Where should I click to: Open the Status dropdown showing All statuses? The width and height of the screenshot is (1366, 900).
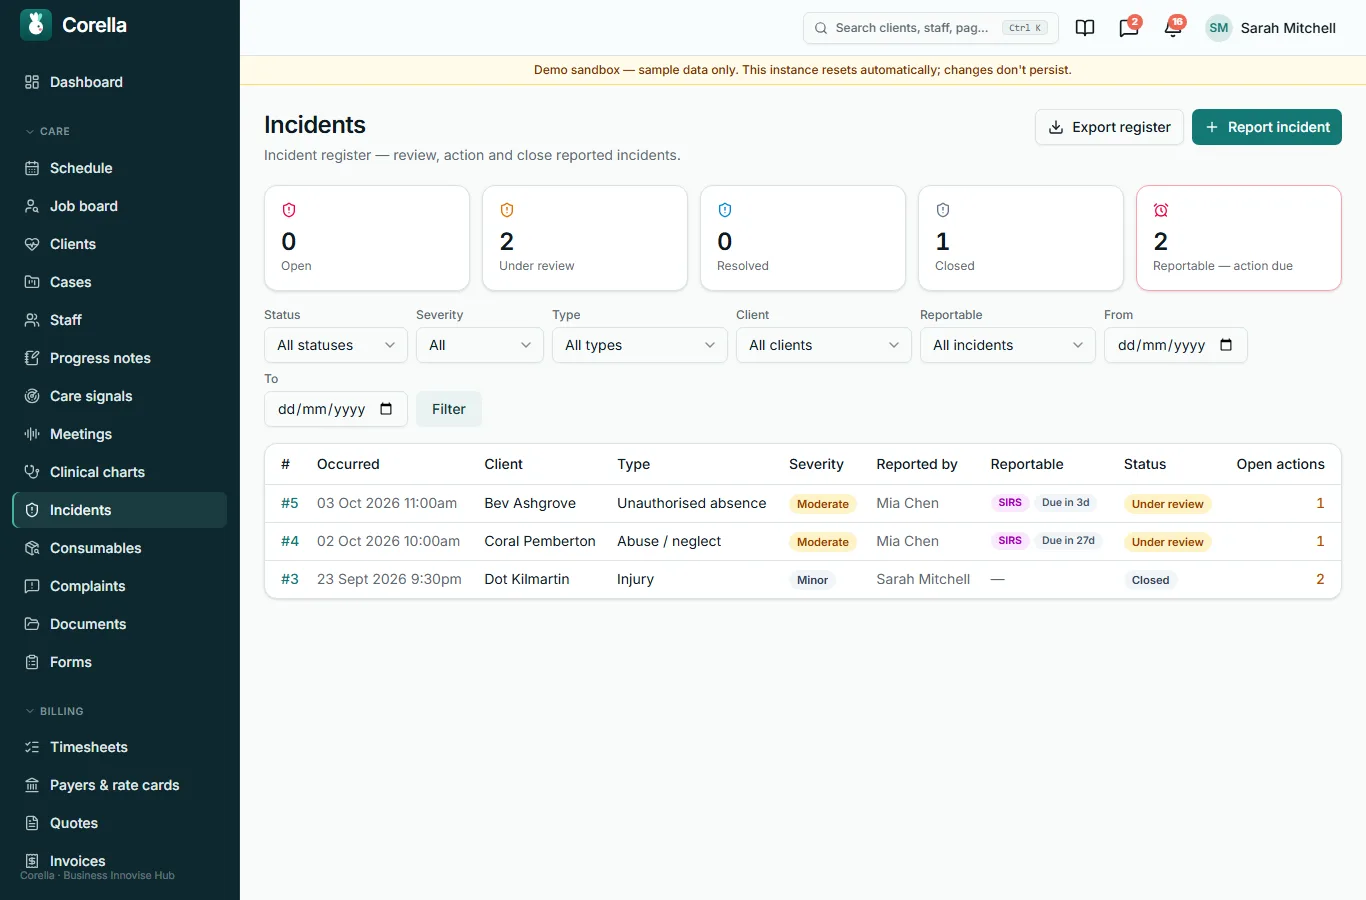(x=336, y=345)
